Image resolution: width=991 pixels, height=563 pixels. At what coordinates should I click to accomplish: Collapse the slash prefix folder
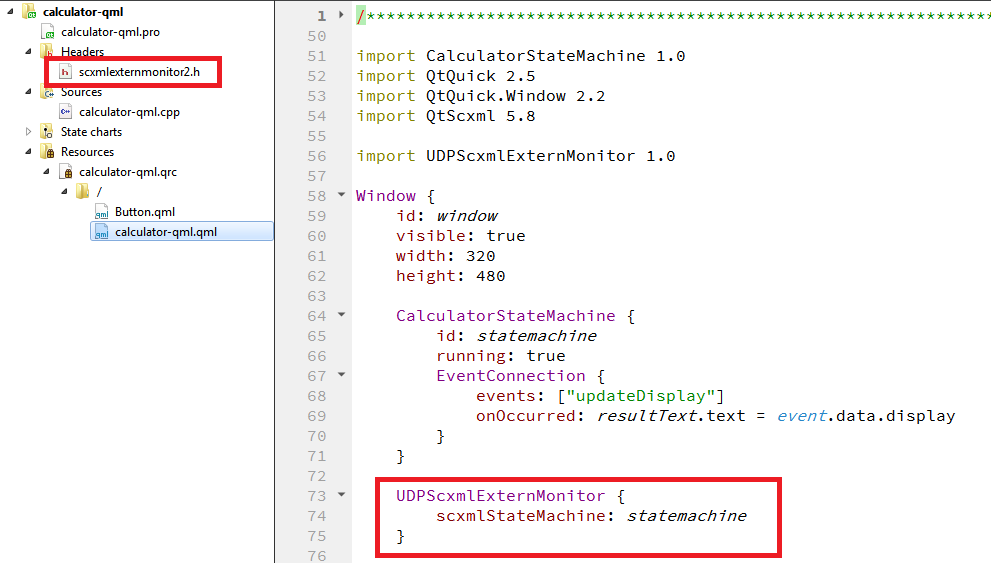(64, 191)
